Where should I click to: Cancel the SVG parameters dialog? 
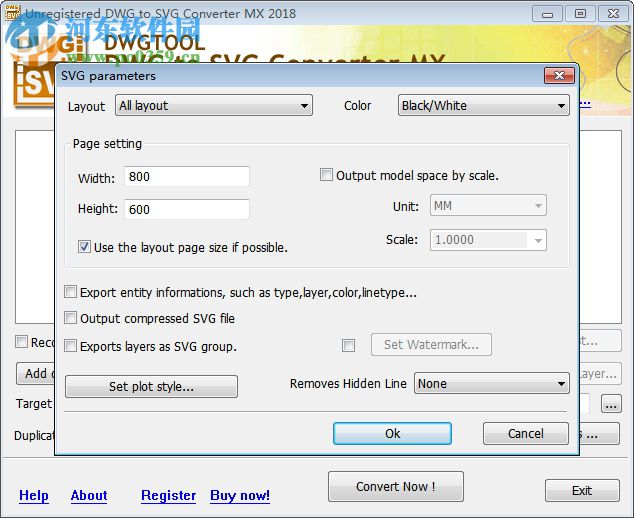tap(526, 433)
